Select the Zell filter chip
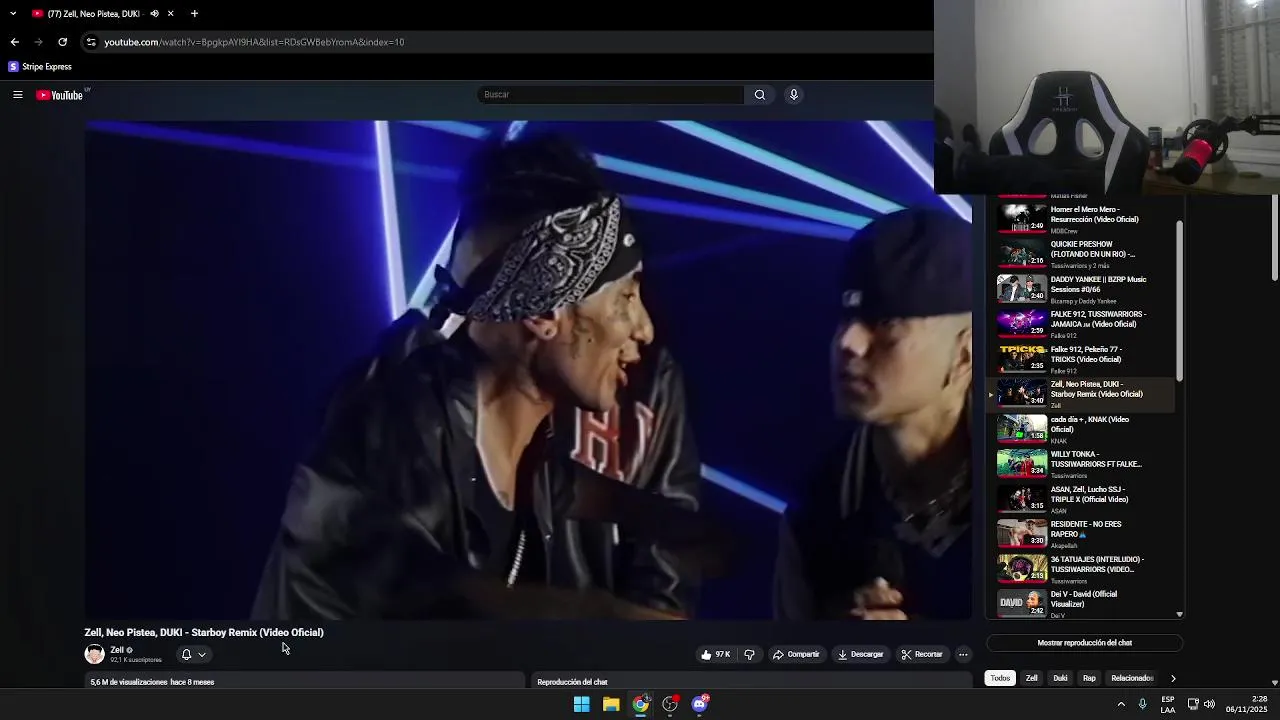The width and height of the screenshot is (1280, 720). (1031, 678)
